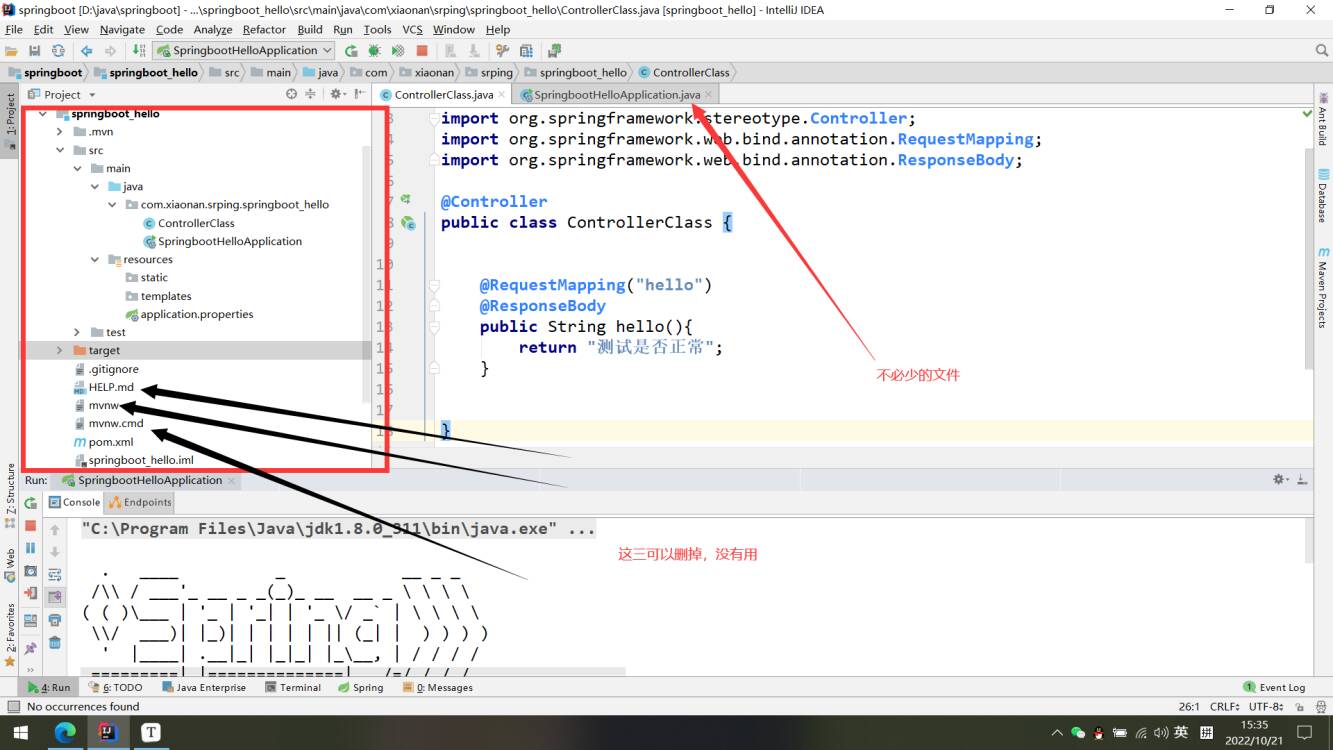Image resolution: width=1333 pixels, height=750 pixels.
Task: Switch to the Endpoints tab
Action: (x=140, y=502)
